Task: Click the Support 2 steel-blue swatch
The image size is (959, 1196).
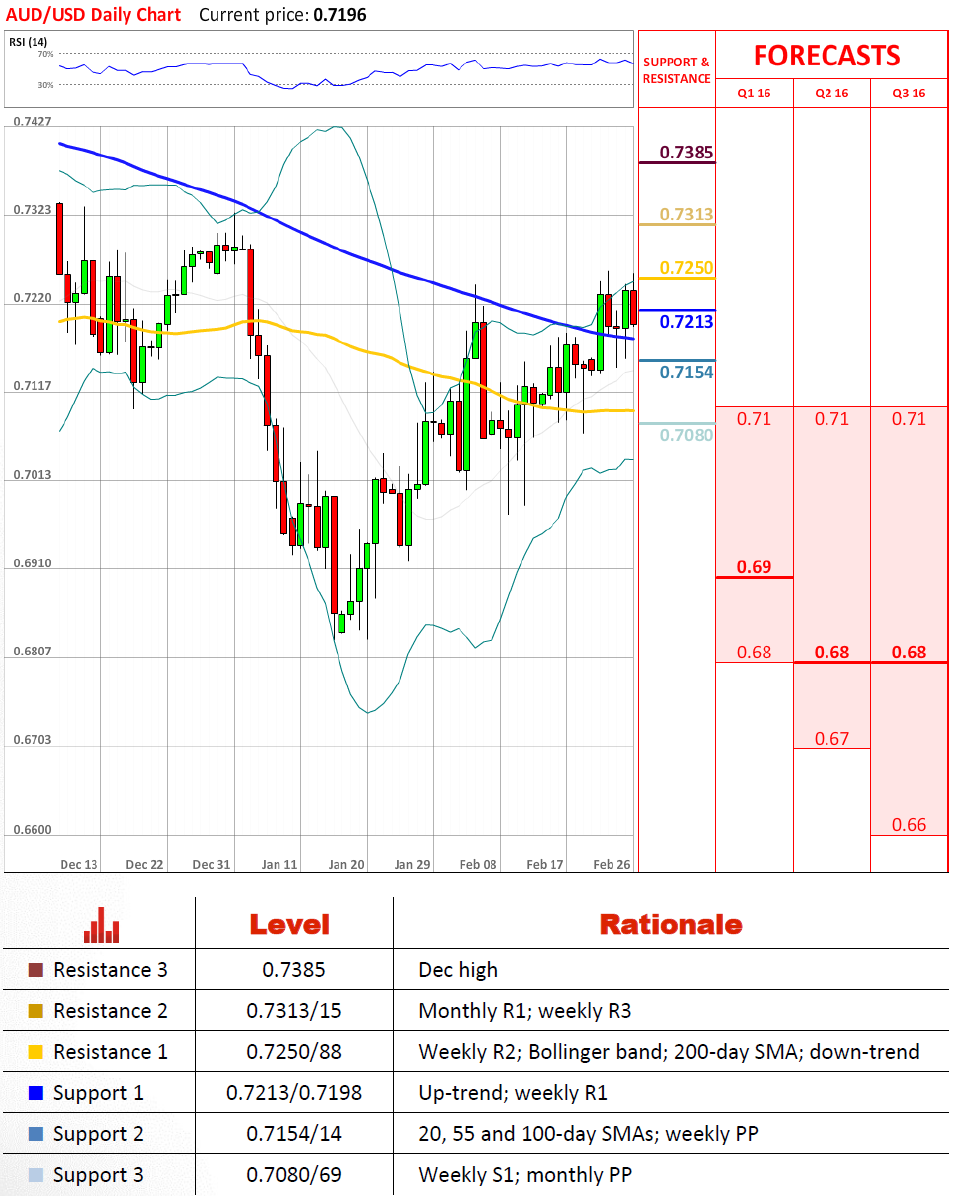Action: click(35, 1134)
